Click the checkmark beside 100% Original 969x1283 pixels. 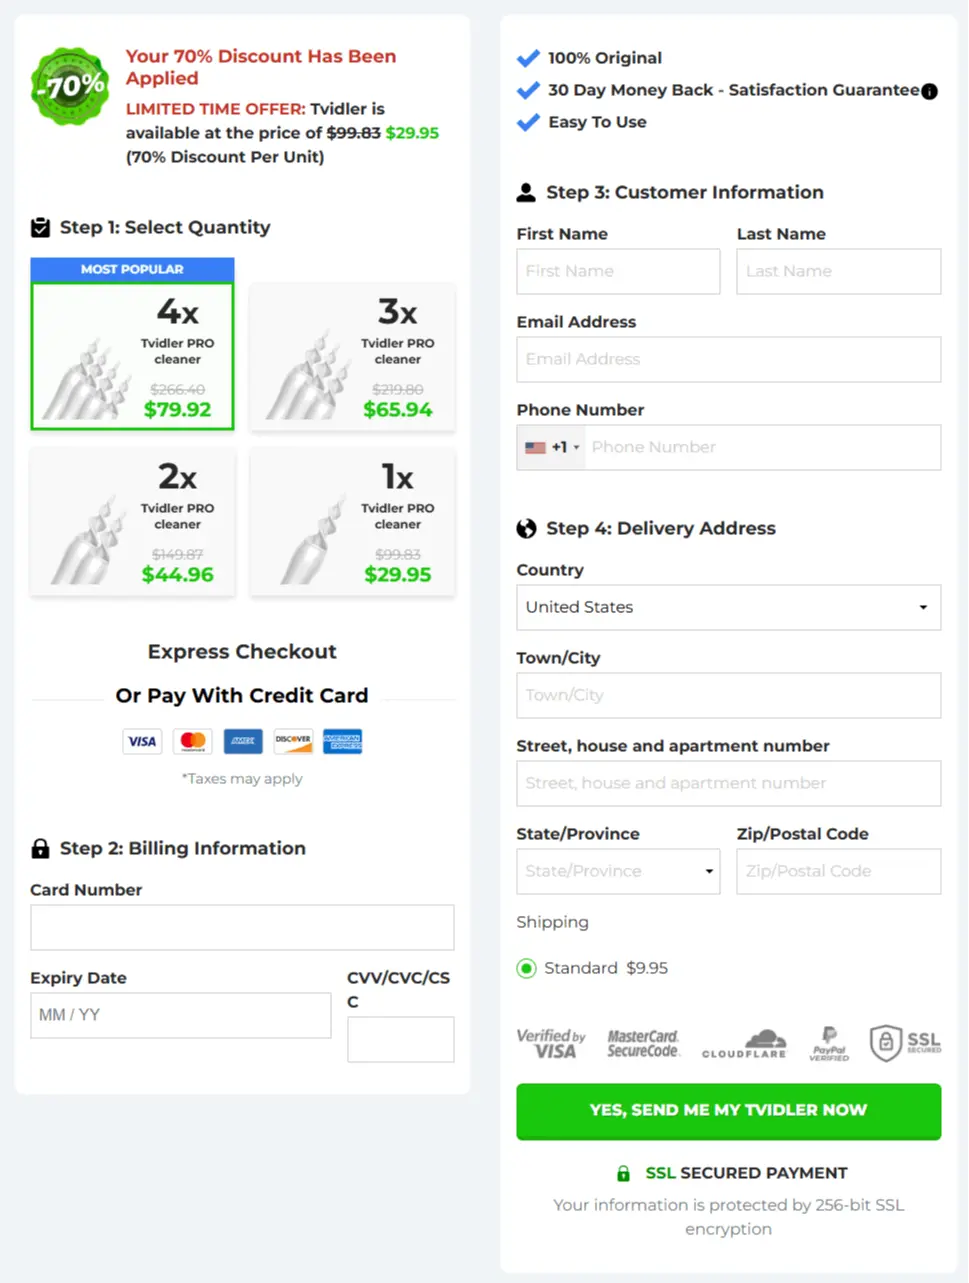(528, 58)
